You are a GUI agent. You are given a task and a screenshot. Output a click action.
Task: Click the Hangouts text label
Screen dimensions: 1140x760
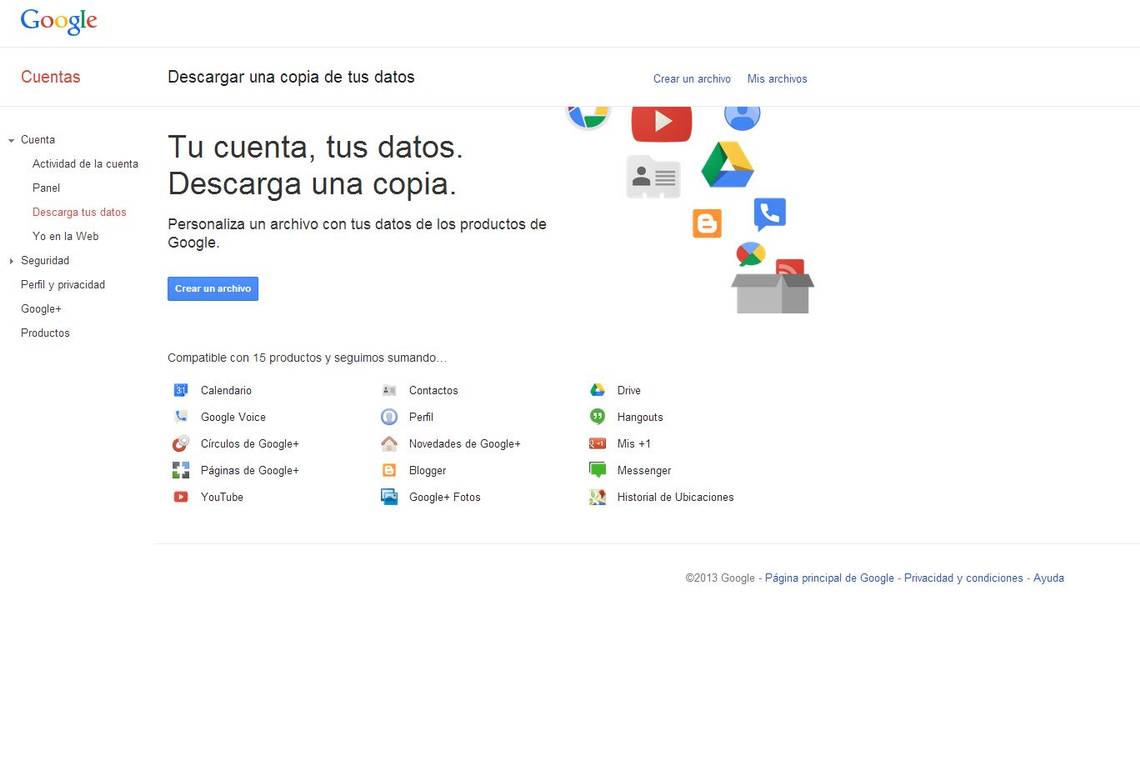coord(640,417)
